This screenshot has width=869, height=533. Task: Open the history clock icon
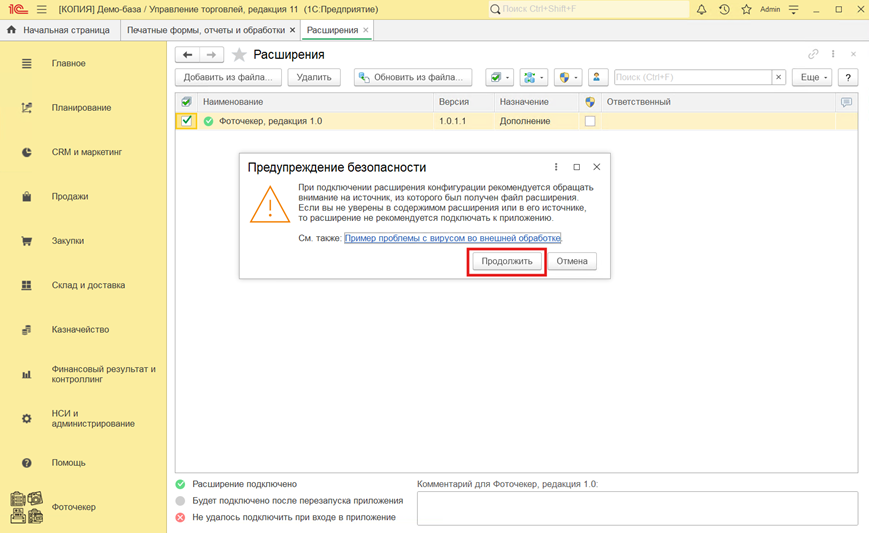coord(724,9)
